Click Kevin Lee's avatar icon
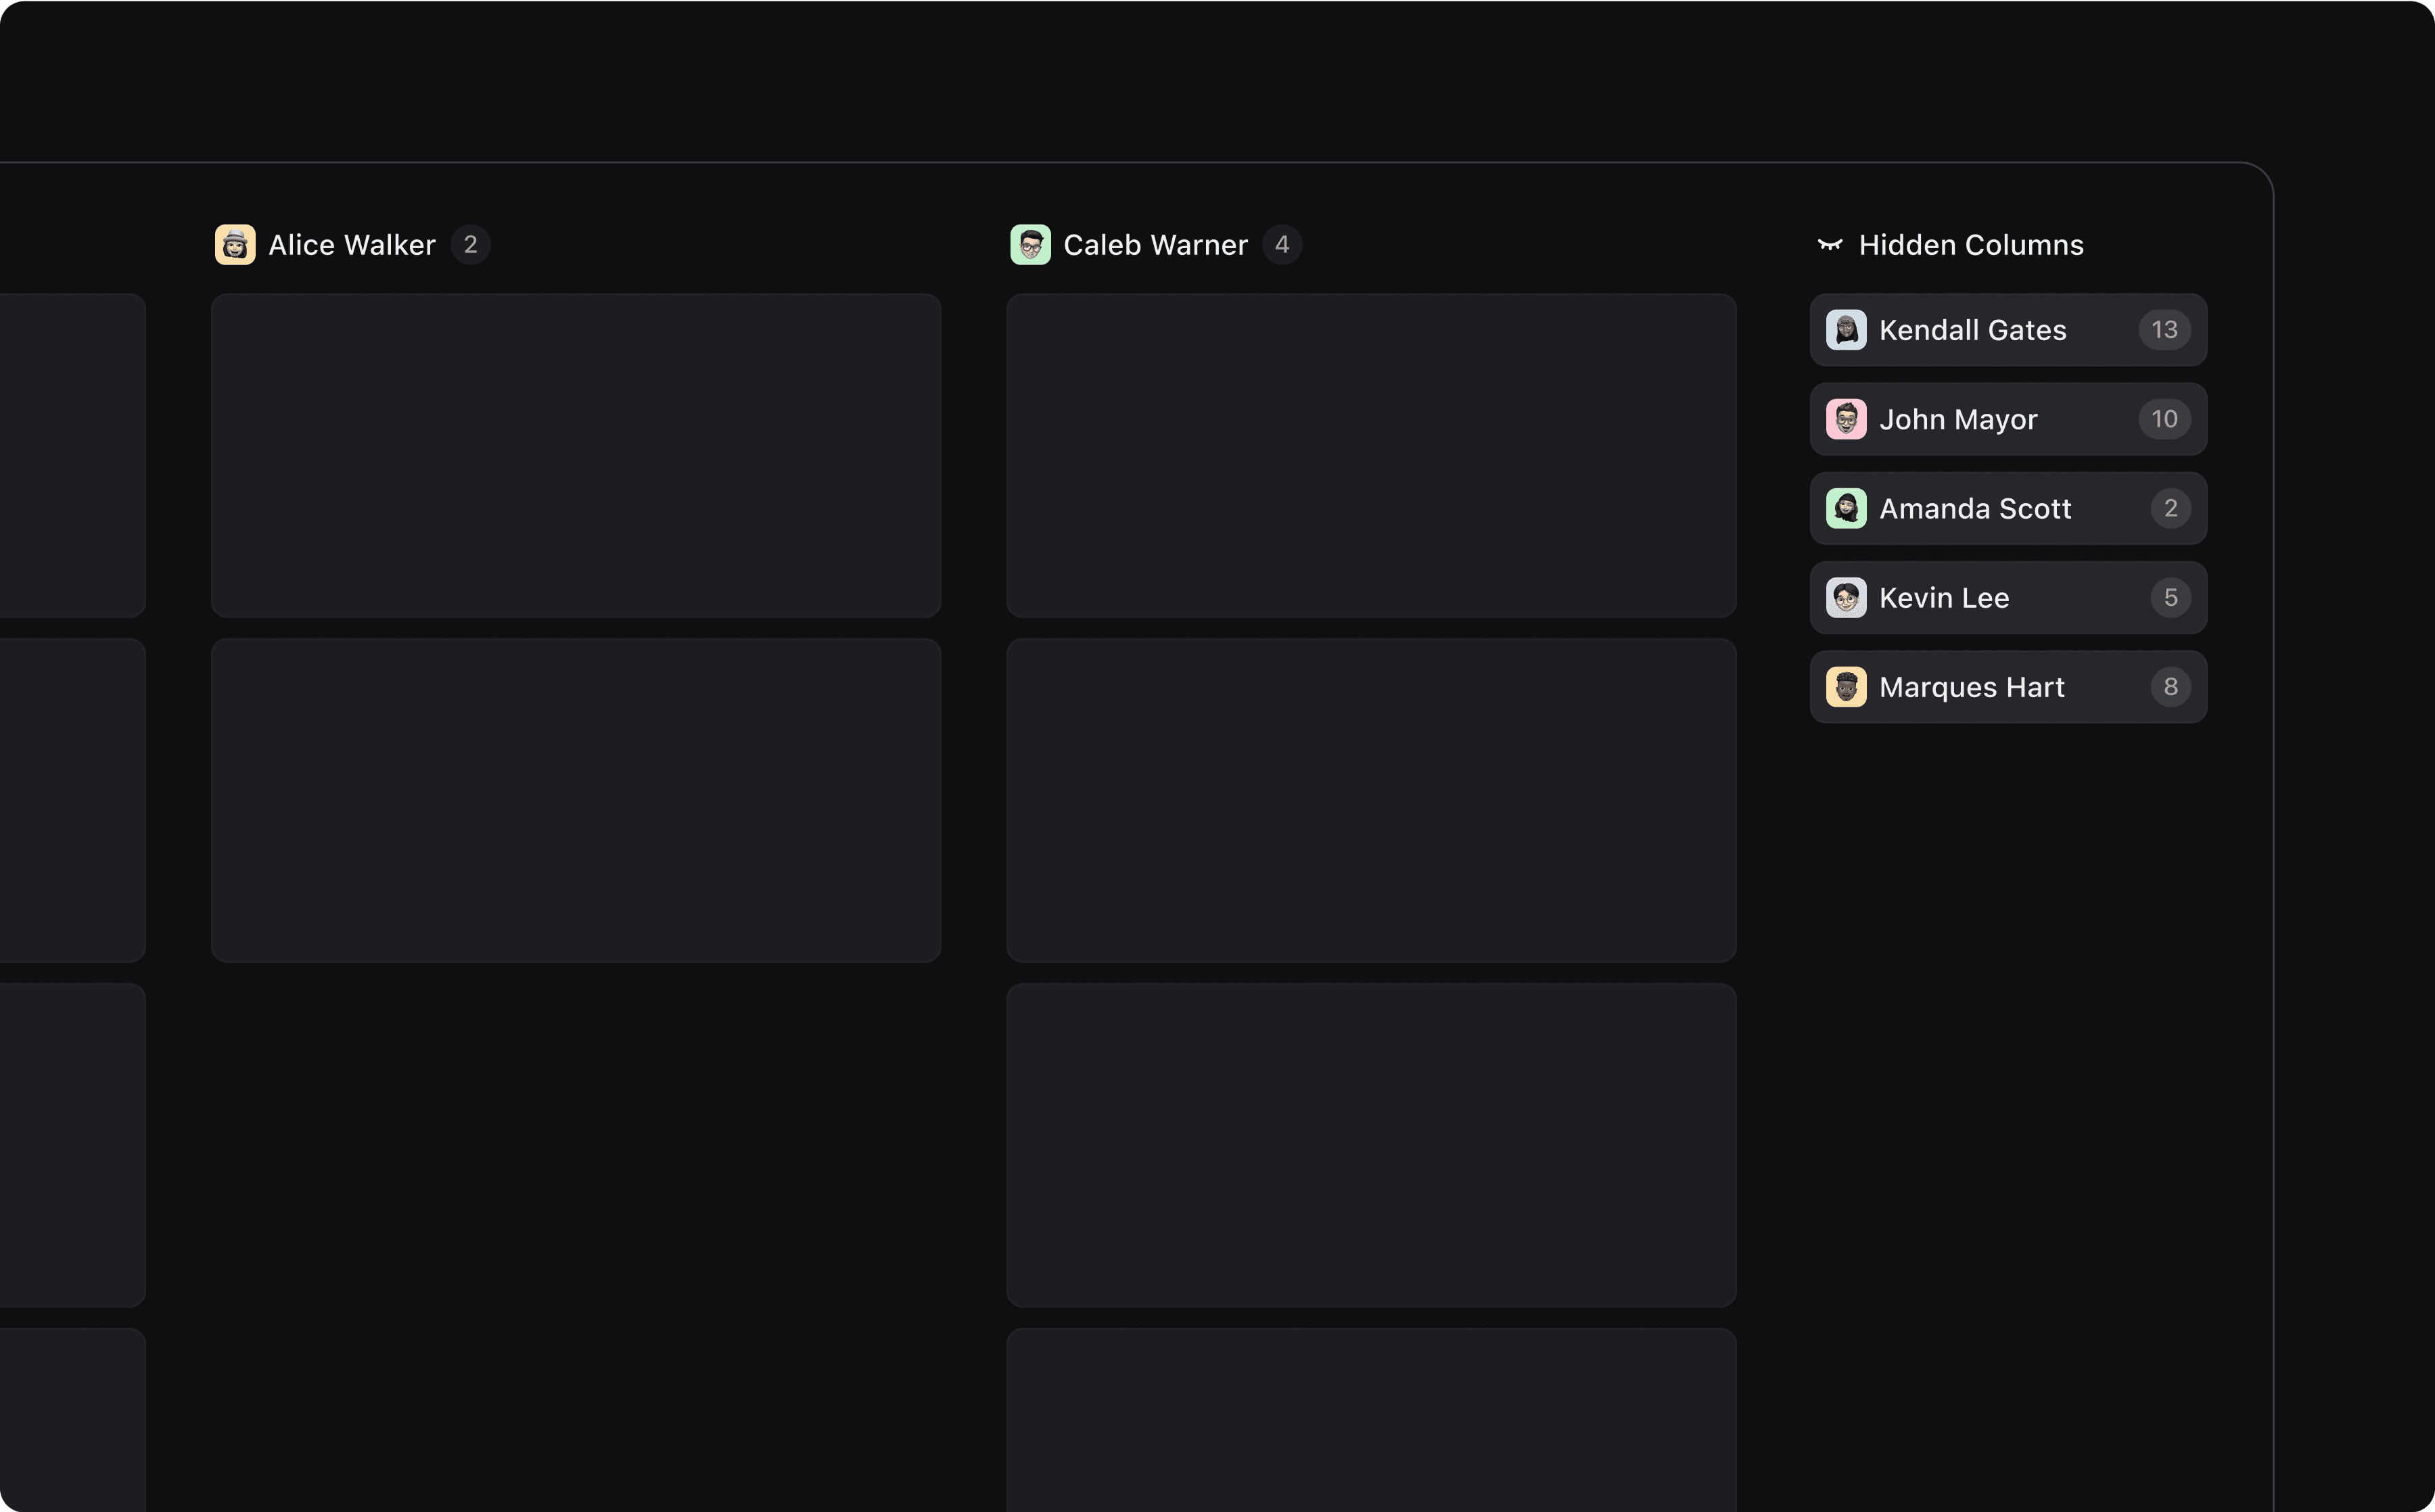 1846,598
